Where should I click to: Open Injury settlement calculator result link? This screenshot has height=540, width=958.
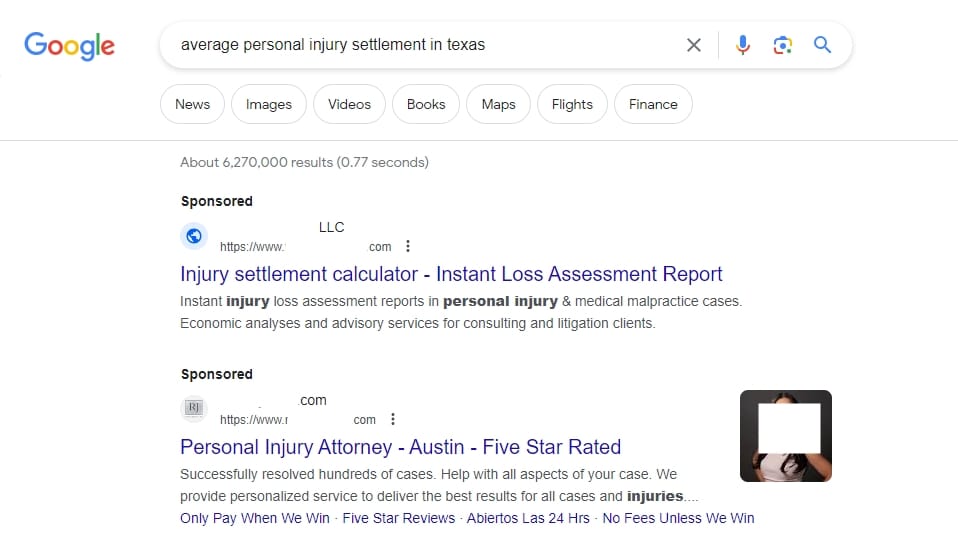[x=451, y=274]
